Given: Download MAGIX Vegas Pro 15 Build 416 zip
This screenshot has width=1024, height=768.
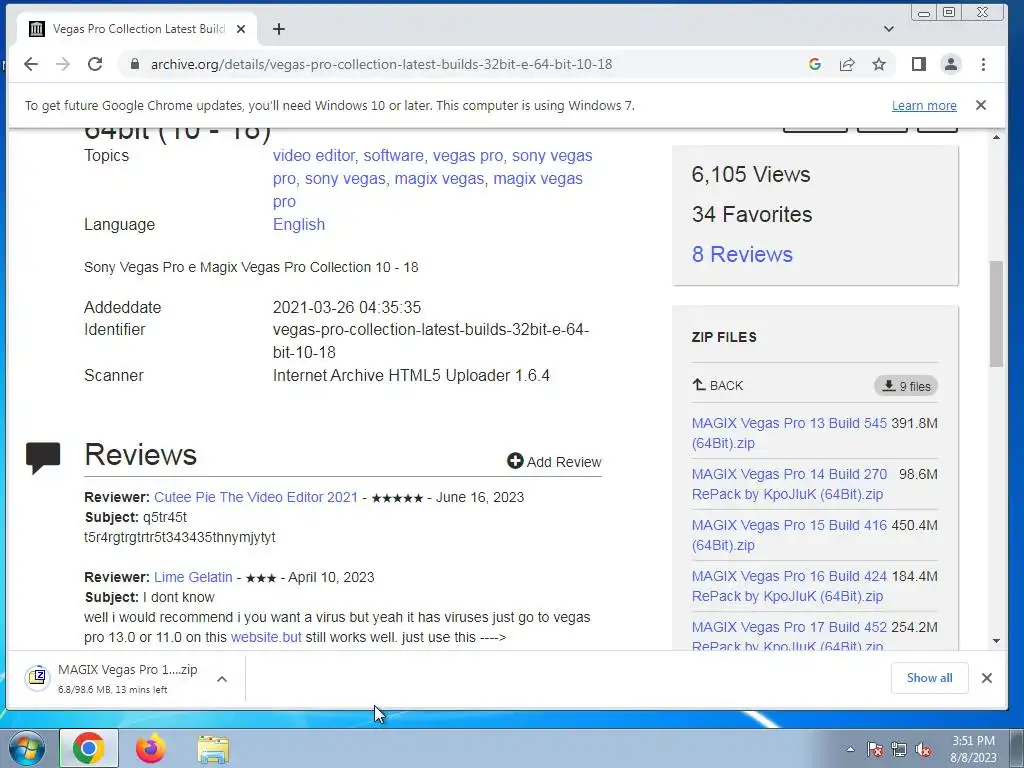Looking at the screenshot, I should pyautogui.click(x=789, y=535).
